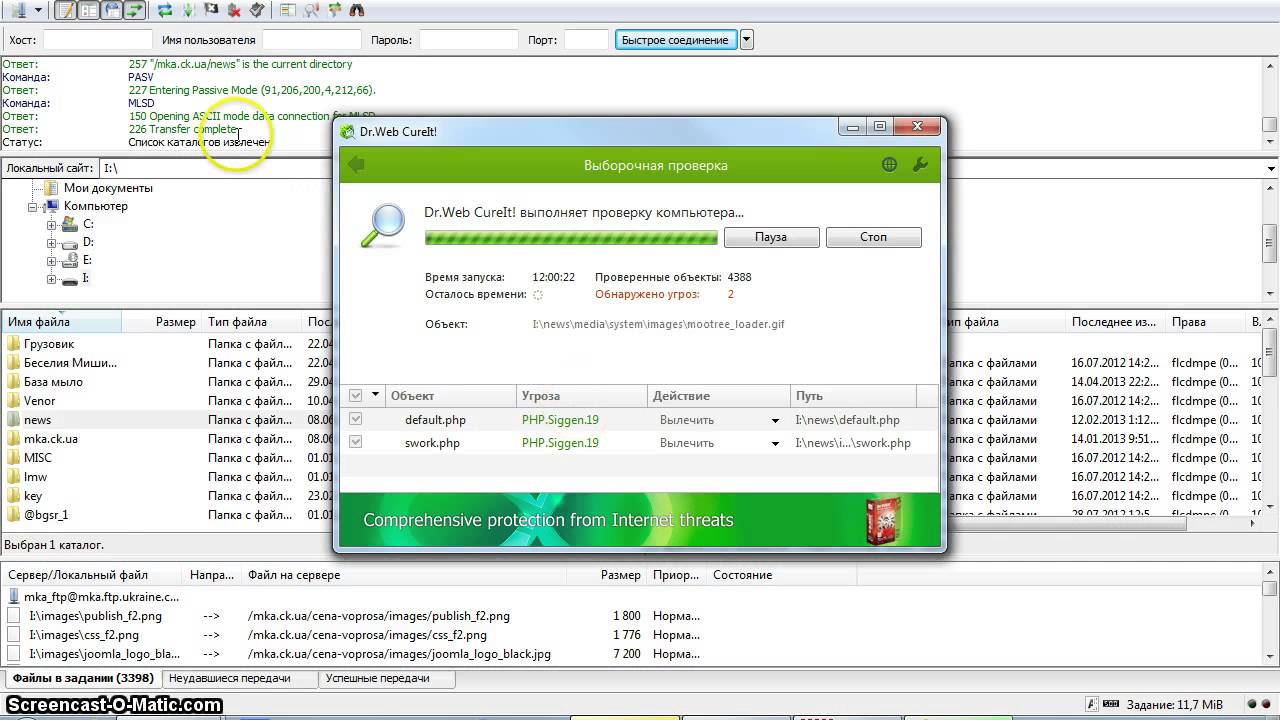Click the disconnect from server icon
Image resolution: width=1280 pixels, height=720 pixels.
click(234, 10)
